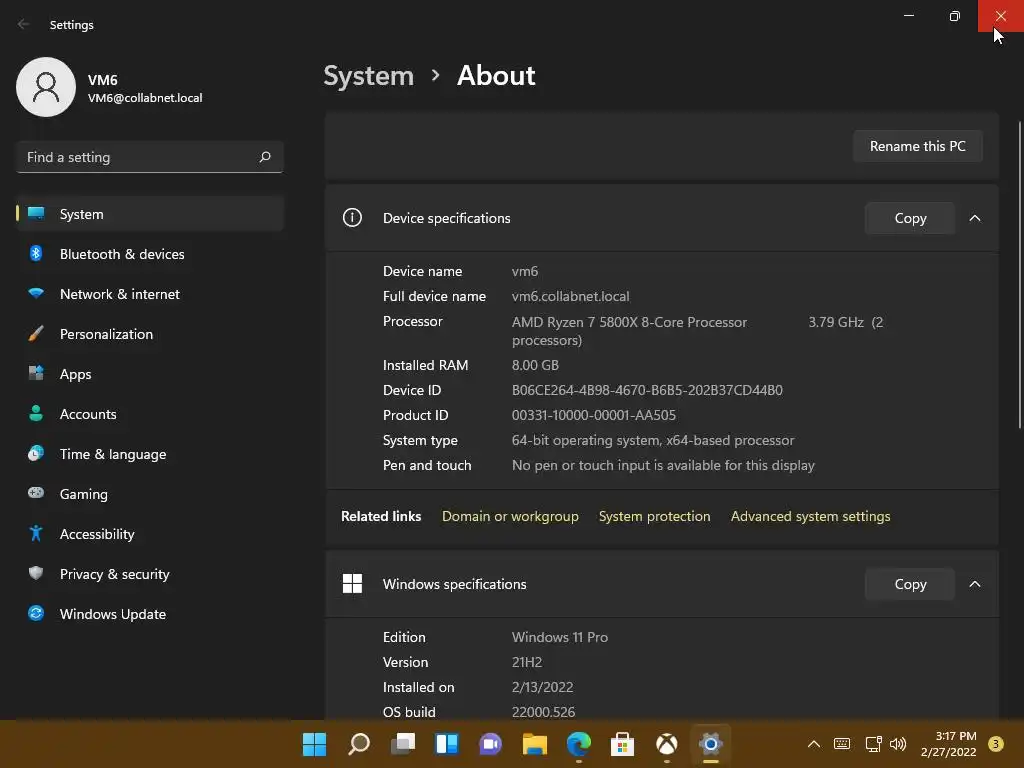The width and height of the screenshot is (1024, 768).
Task: Click the Gaming controller icon
Action: [x=36, y=493]
